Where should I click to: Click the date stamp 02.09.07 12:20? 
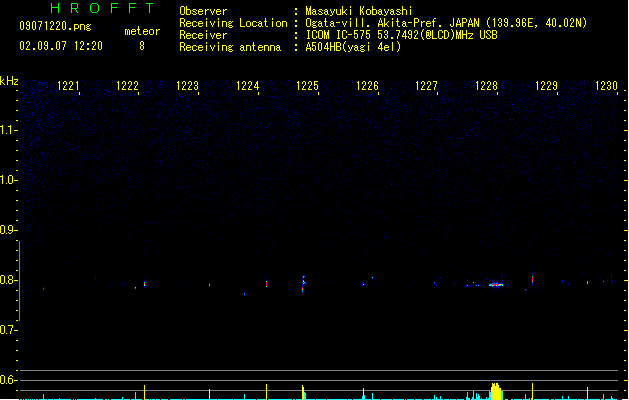click(61, 46)
